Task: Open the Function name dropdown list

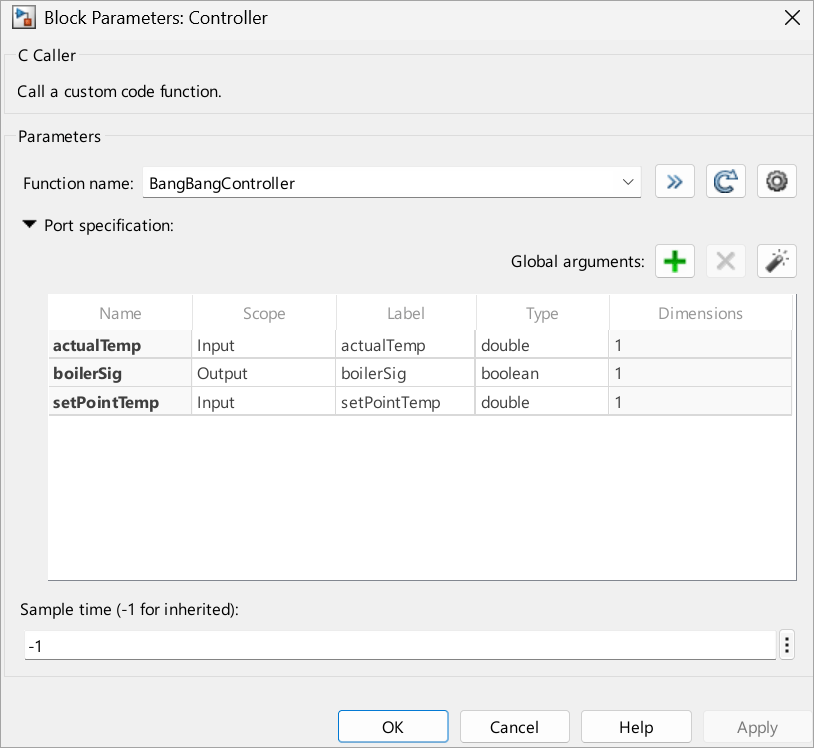Action: (x=627, y=181)
